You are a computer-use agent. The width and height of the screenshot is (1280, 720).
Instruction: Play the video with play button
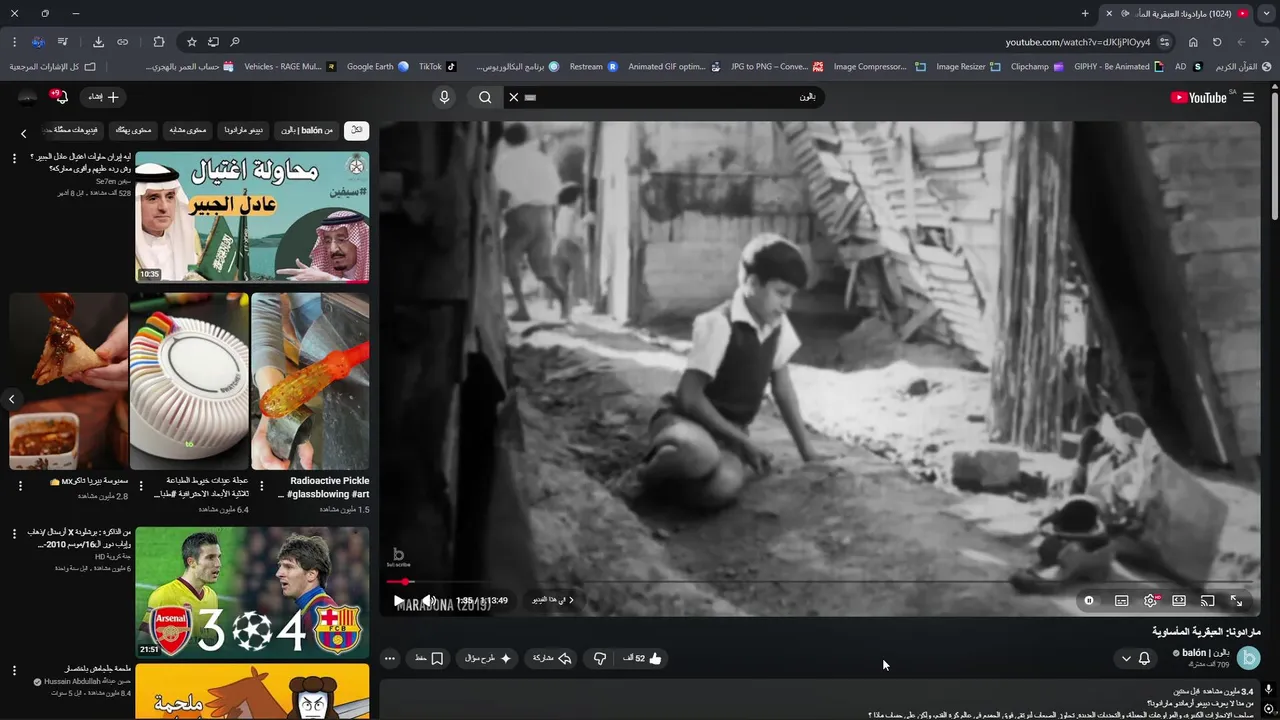point(399,601)
